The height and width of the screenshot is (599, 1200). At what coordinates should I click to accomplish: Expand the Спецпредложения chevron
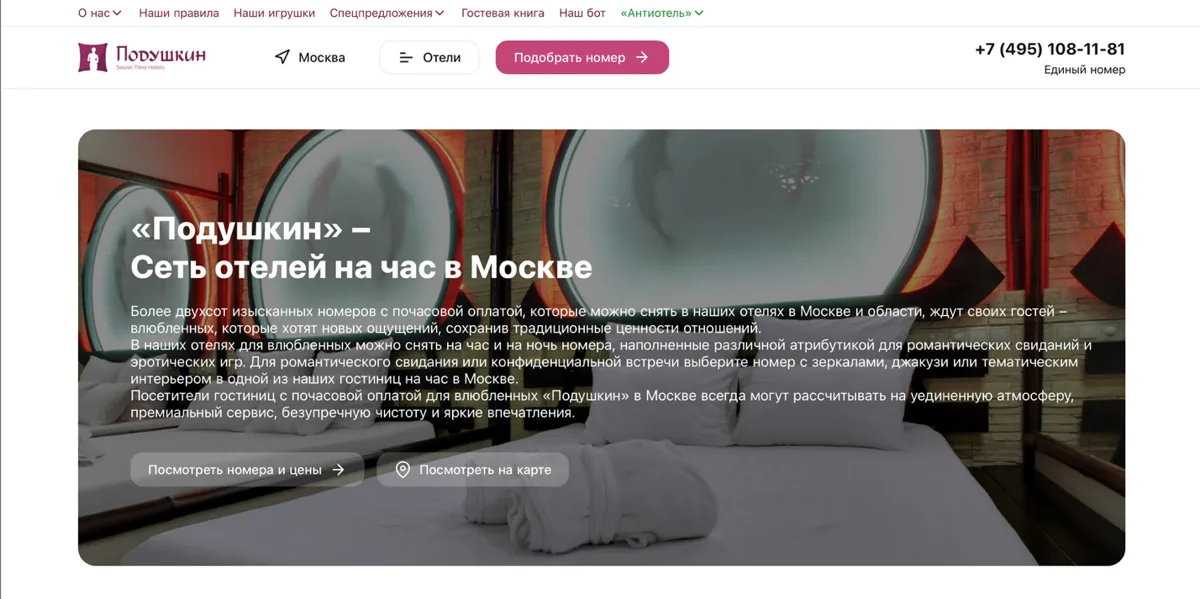click(x=440, y=13)
